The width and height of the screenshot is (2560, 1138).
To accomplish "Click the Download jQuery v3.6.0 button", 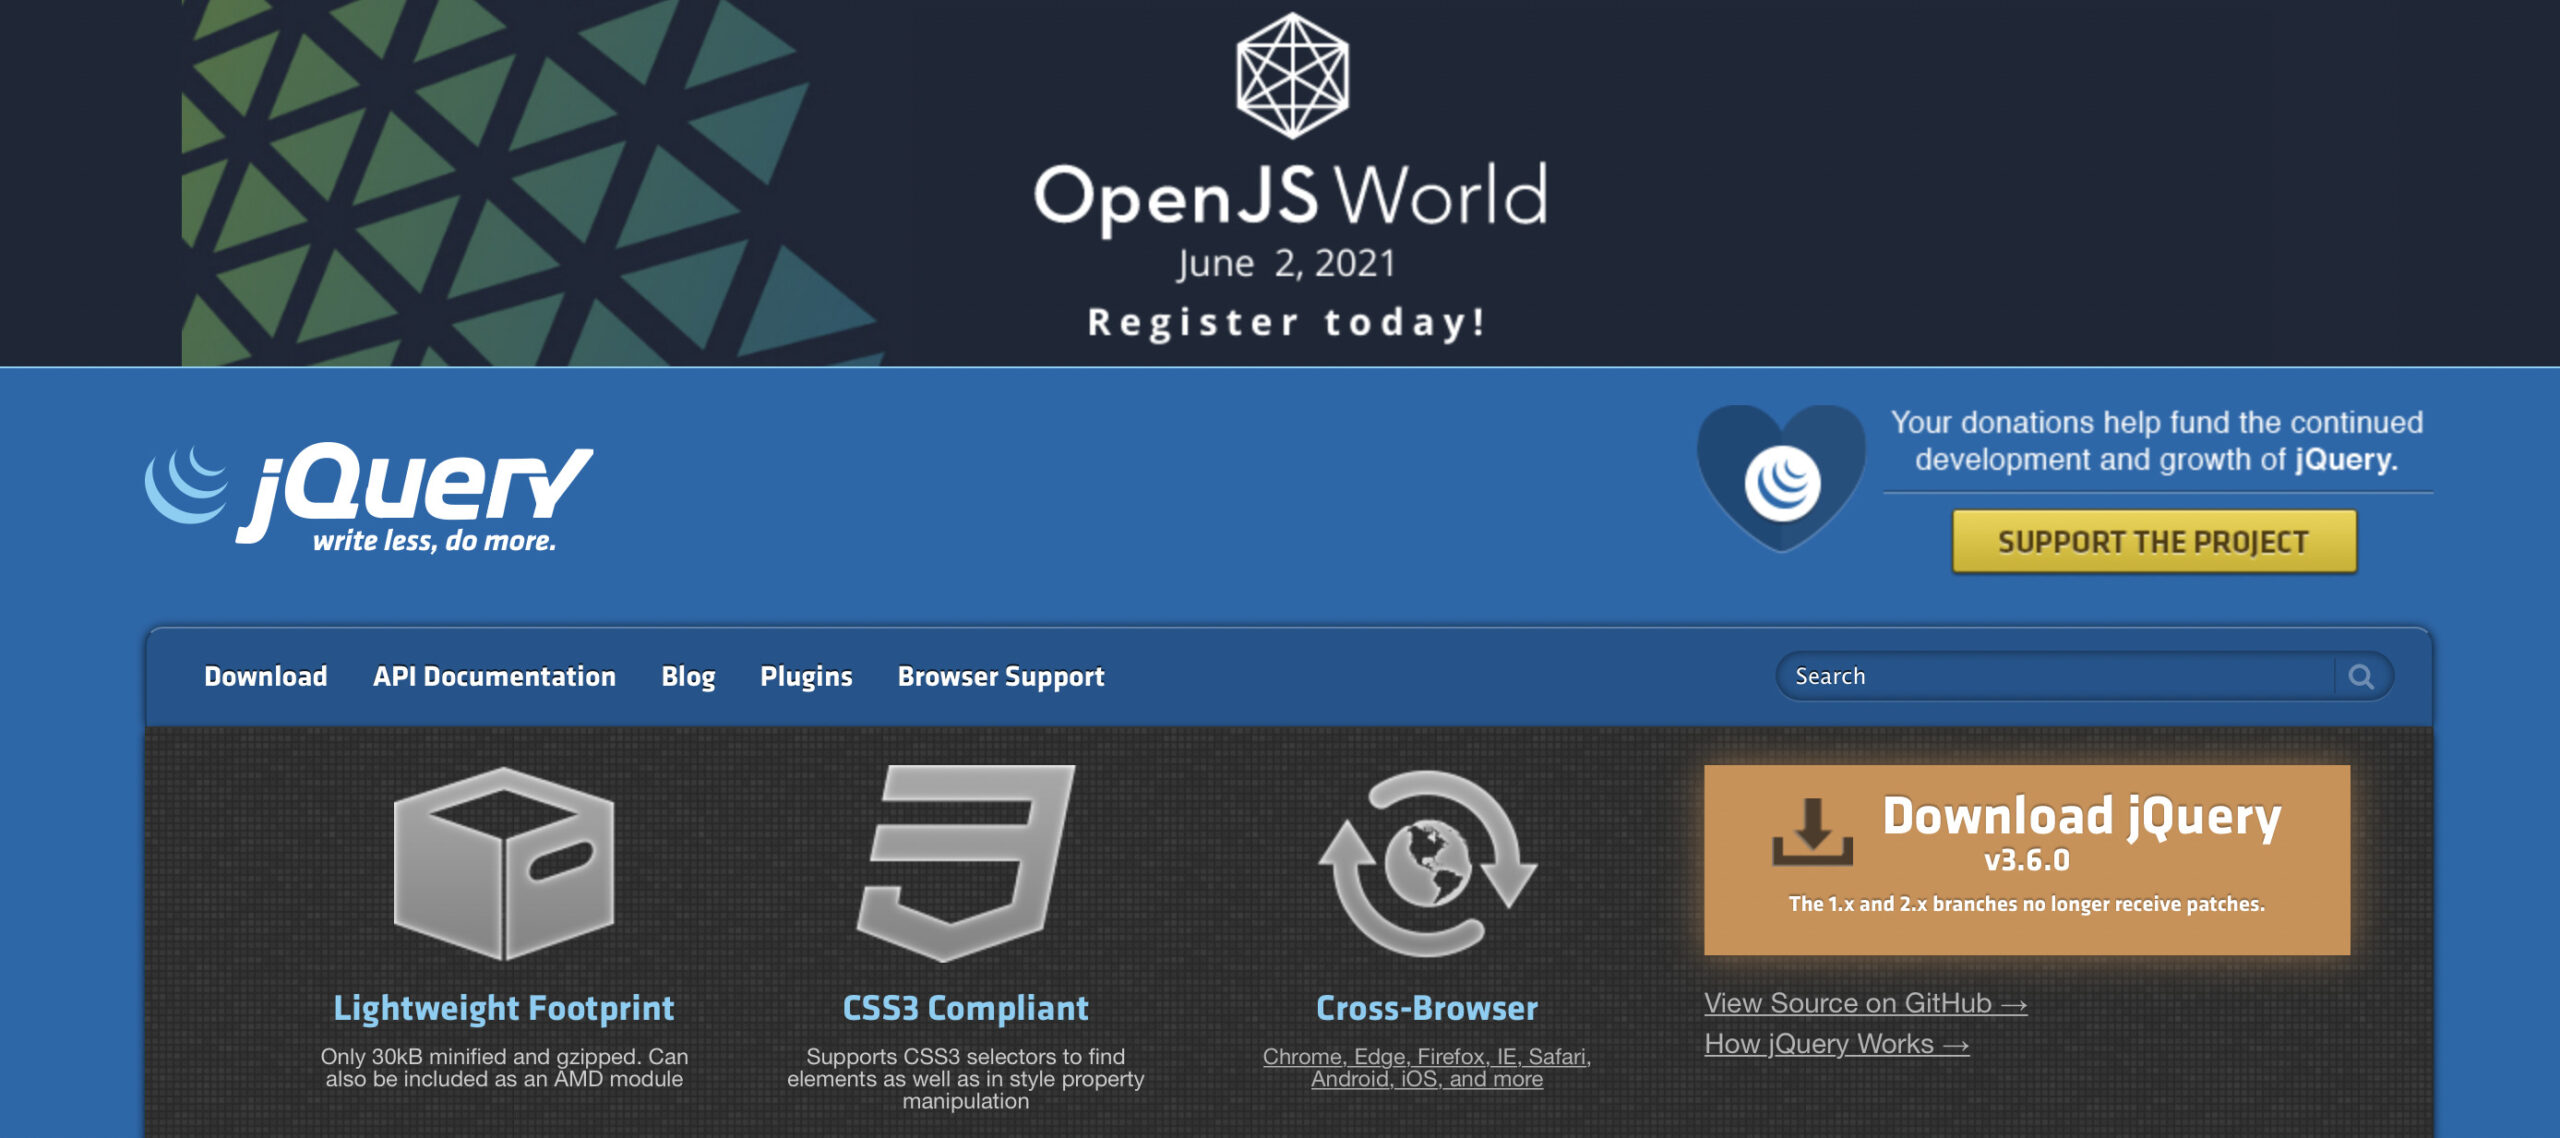I will pos(2027,860).
